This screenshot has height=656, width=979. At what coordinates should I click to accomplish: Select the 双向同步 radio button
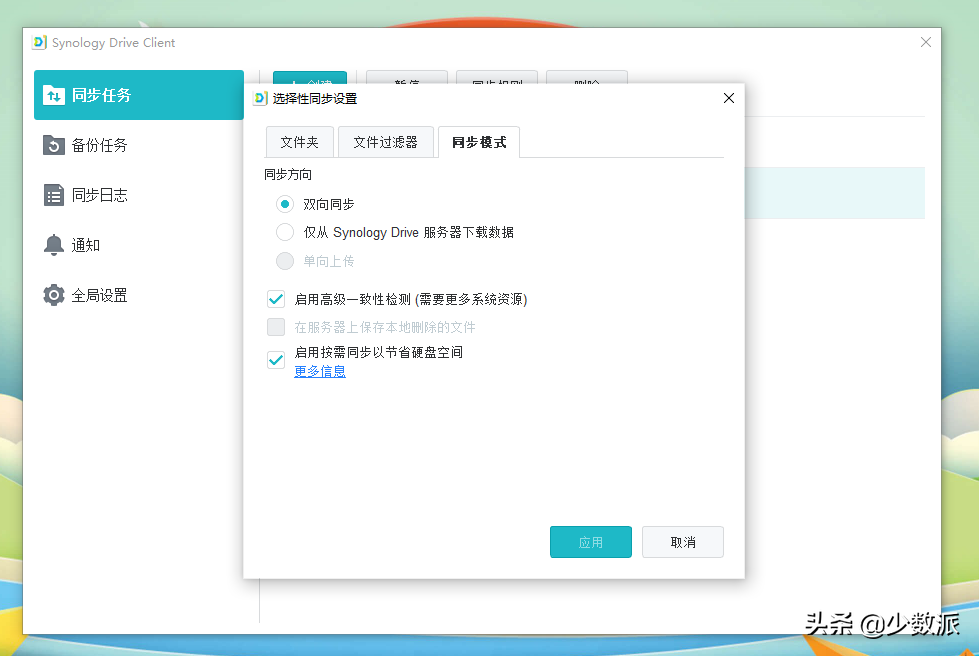(285, 204)
